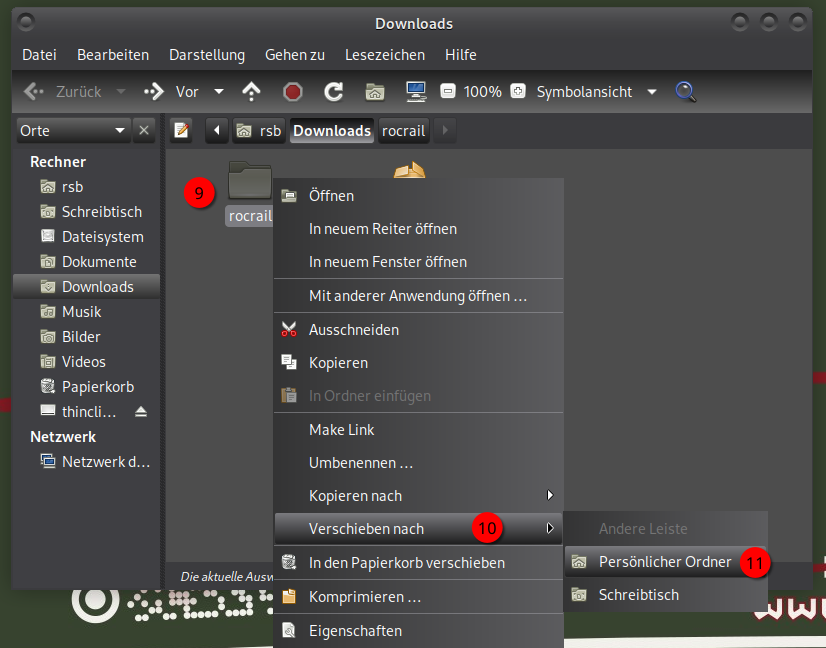The width and height of the screenshot is (826, 648).
Task: Click the rocrail breadcrumb path button
Action: click(403, 131)
